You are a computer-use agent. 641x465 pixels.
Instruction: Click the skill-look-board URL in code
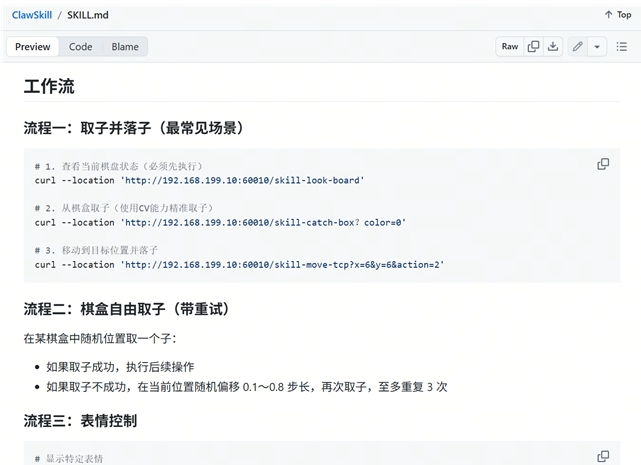click(242, 180)
